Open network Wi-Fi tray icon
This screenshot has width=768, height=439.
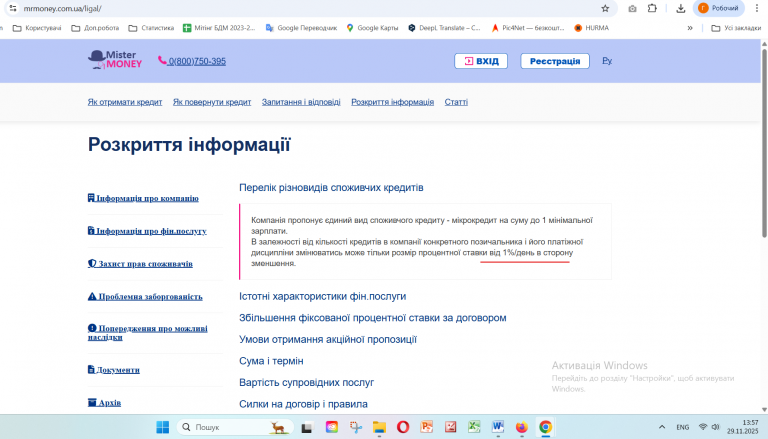point(703,427)
